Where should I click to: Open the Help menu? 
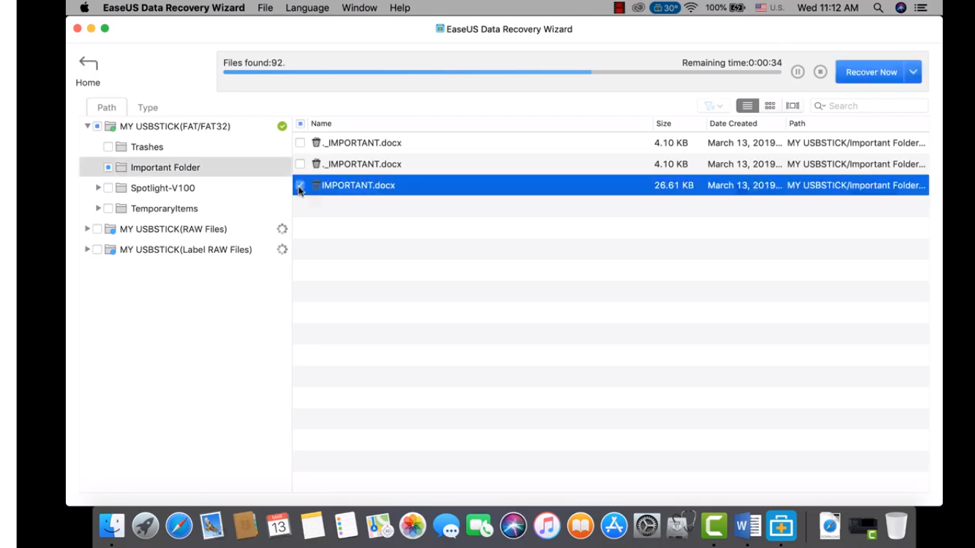(400, 8)
